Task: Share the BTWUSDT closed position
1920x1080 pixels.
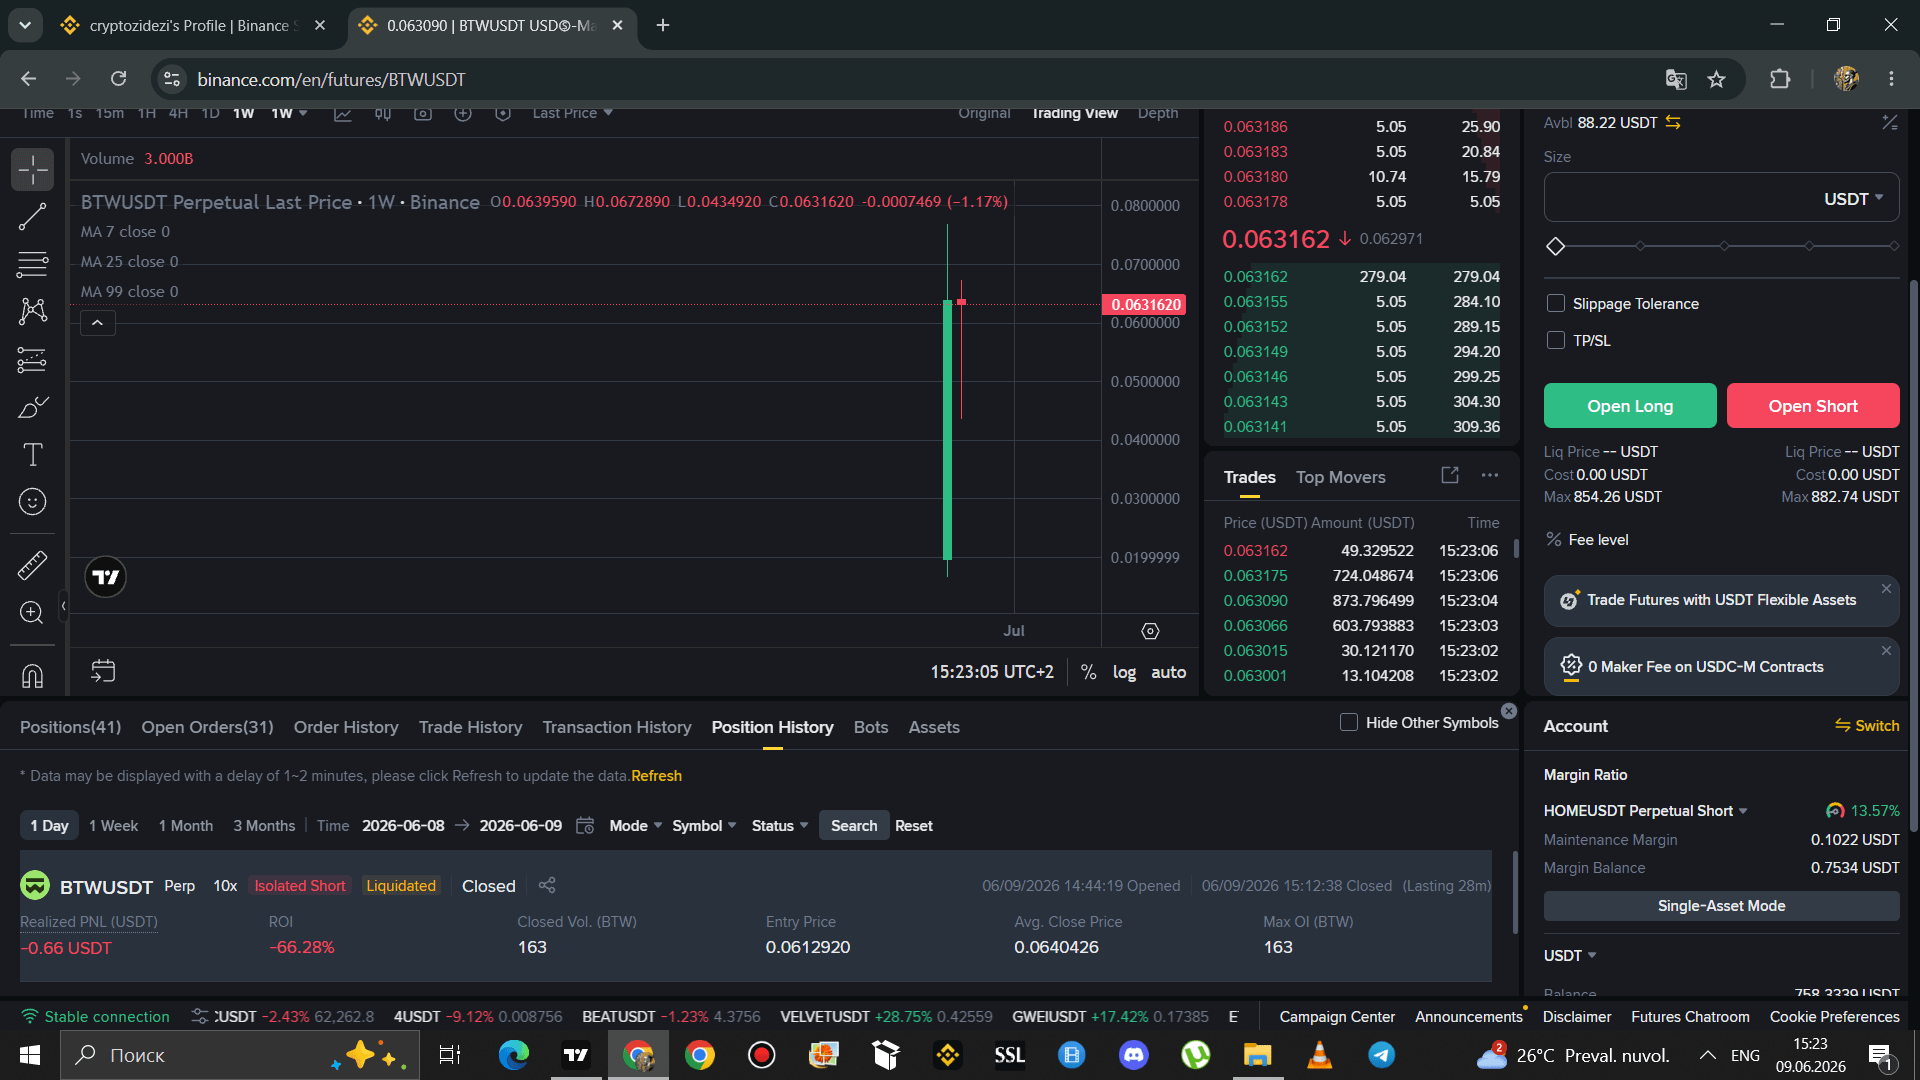Action: (547, 885)
